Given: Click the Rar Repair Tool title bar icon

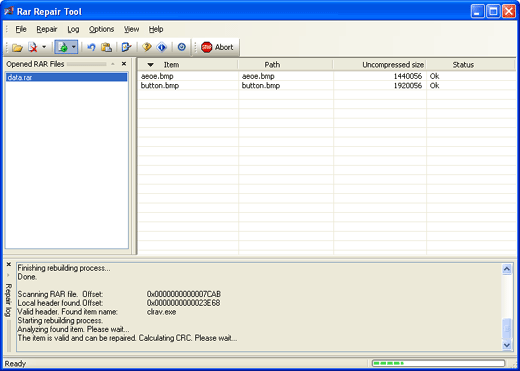Looking at the screenshot, I should point(9,11).
